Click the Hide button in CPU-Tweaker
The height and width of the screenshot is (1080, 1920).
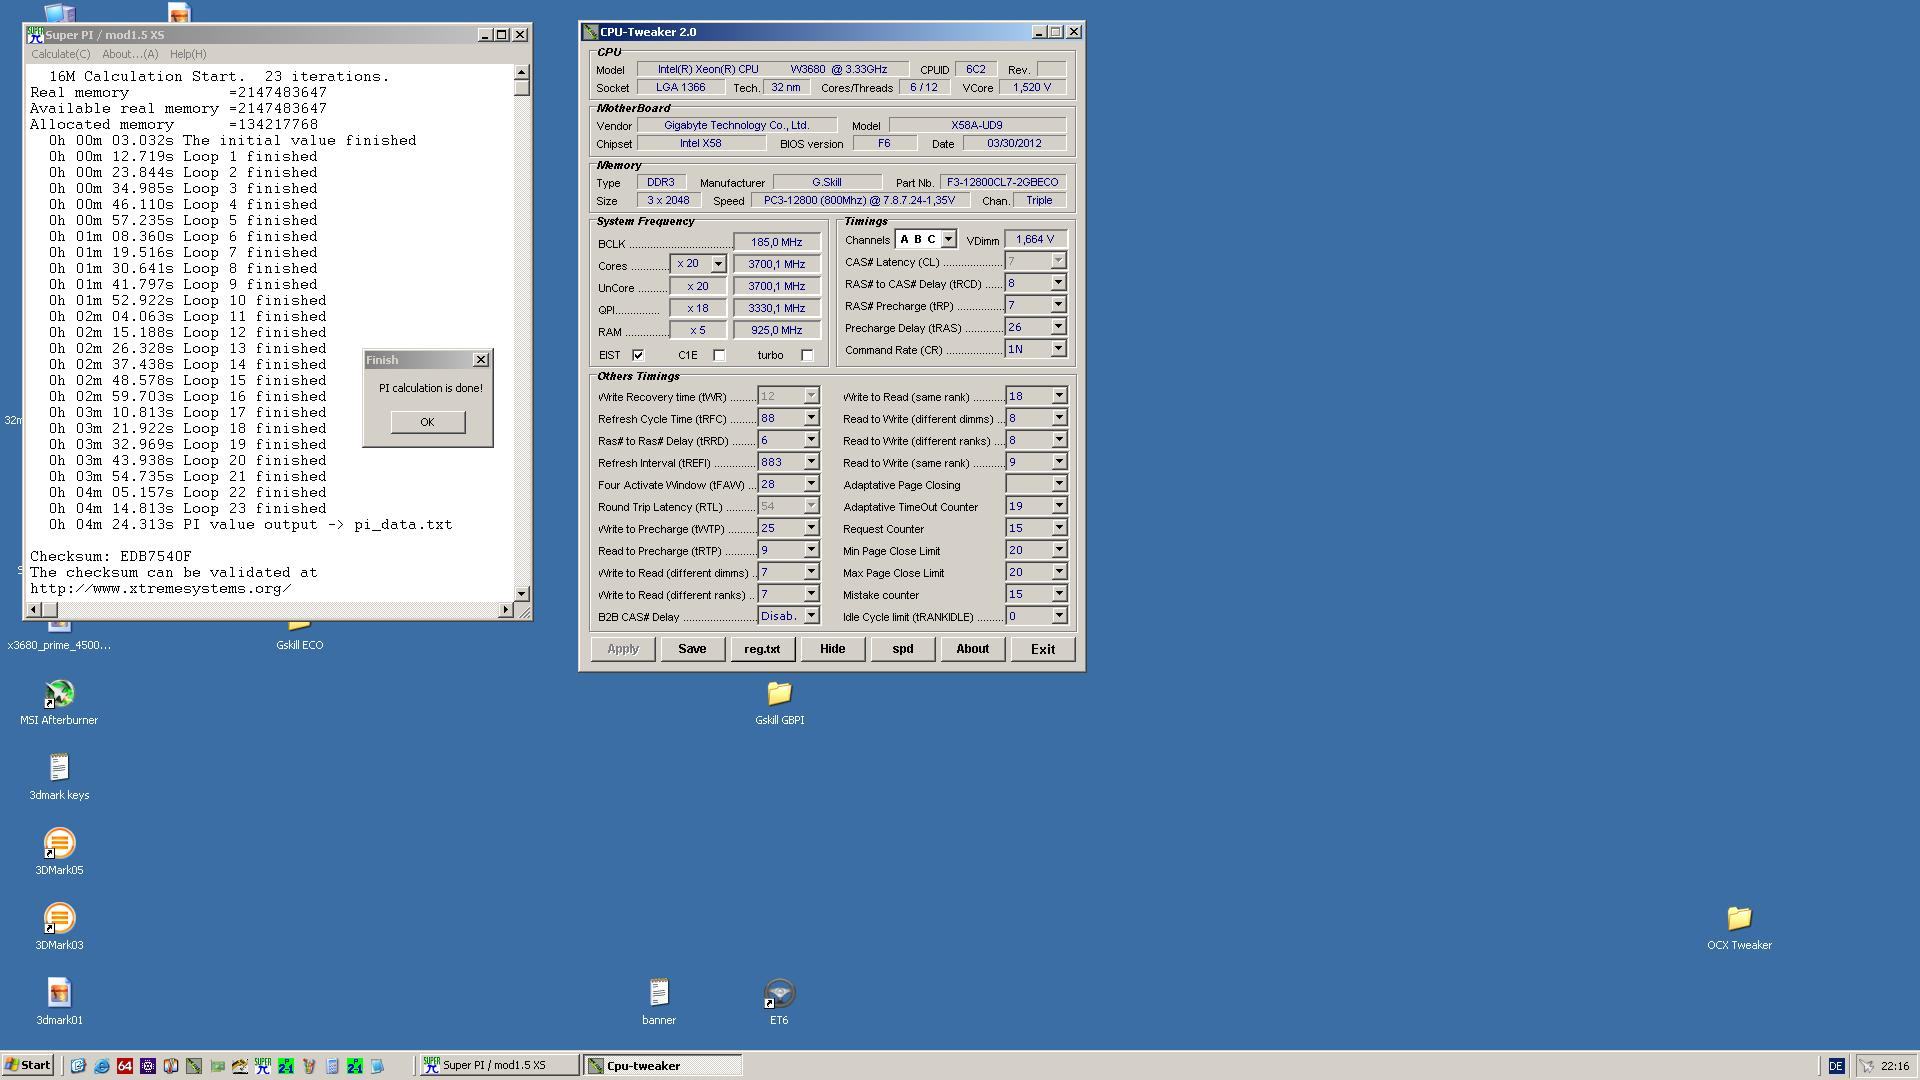pyautogui.click(x=832, y=649)
